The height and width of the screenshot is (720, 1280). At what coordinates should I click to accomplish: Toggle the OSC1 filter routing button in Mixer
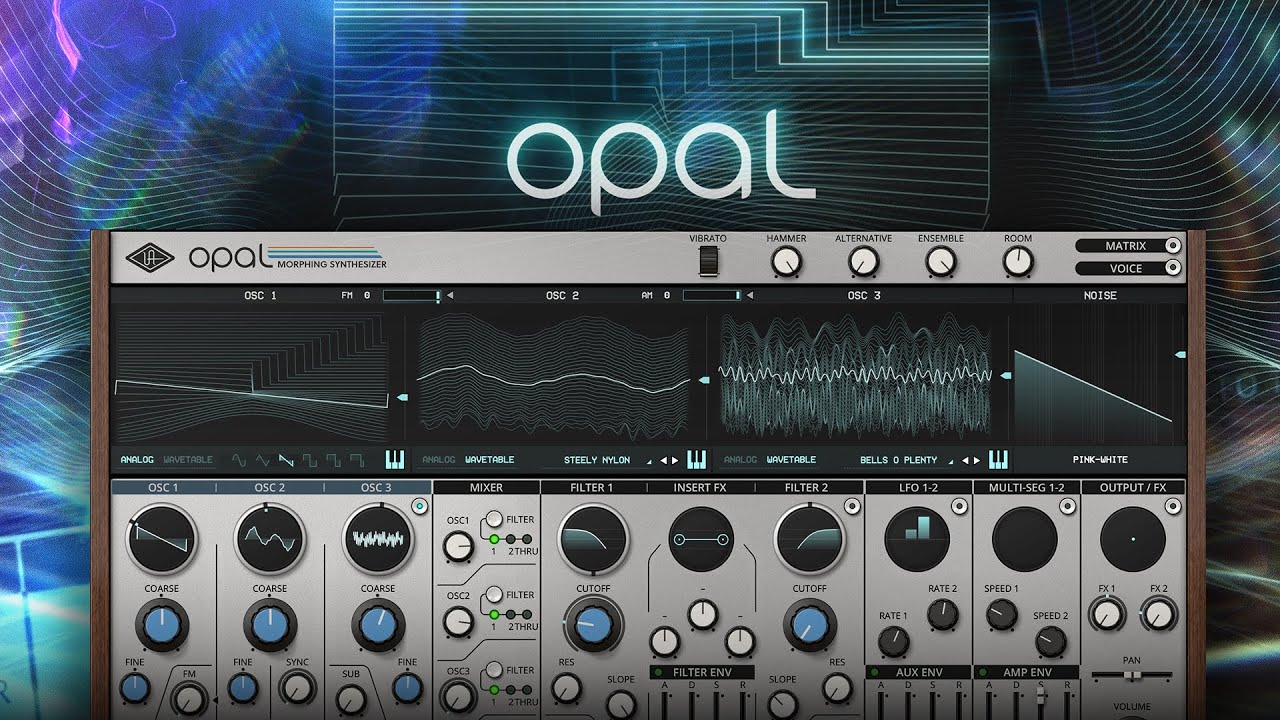[494, 519]
